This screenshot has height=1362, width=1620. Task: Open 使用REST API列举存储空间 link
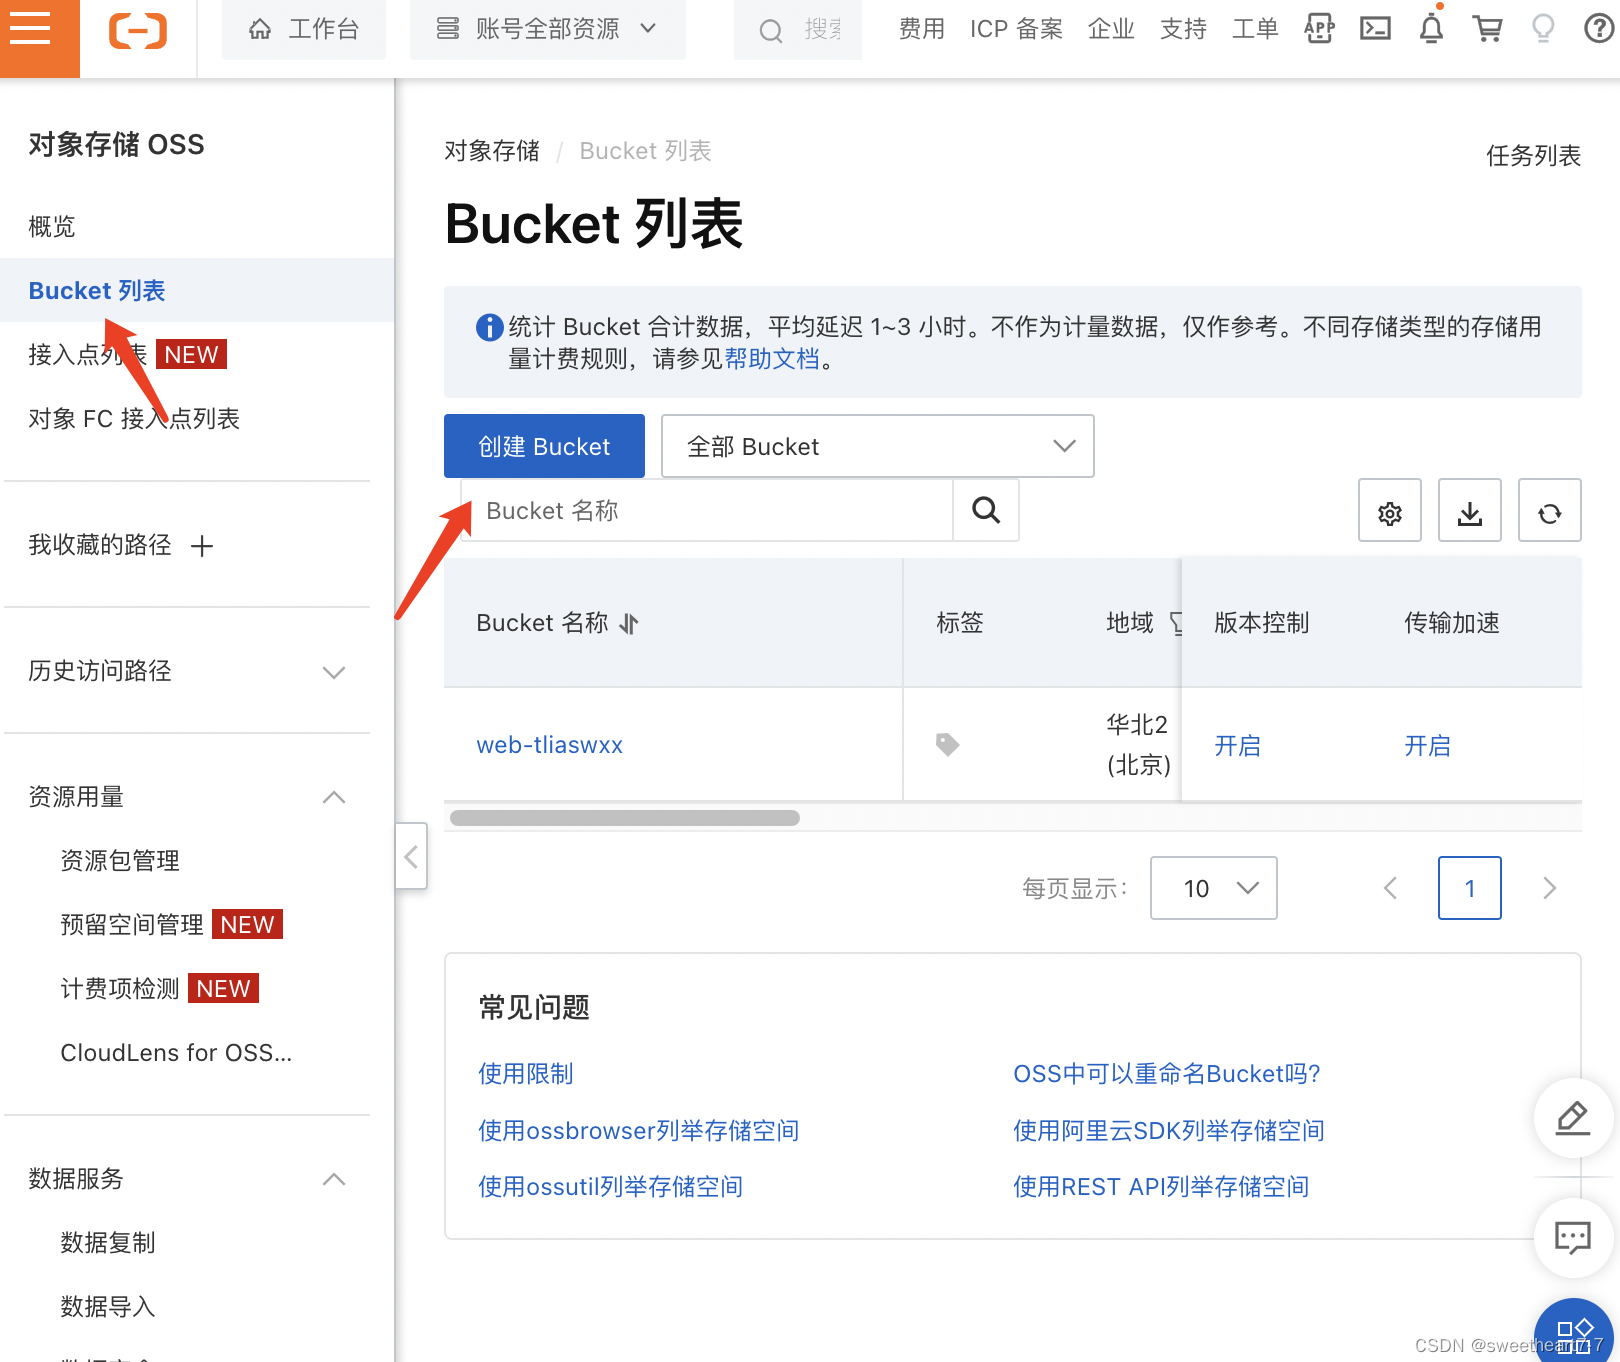click(1161, 1187)
